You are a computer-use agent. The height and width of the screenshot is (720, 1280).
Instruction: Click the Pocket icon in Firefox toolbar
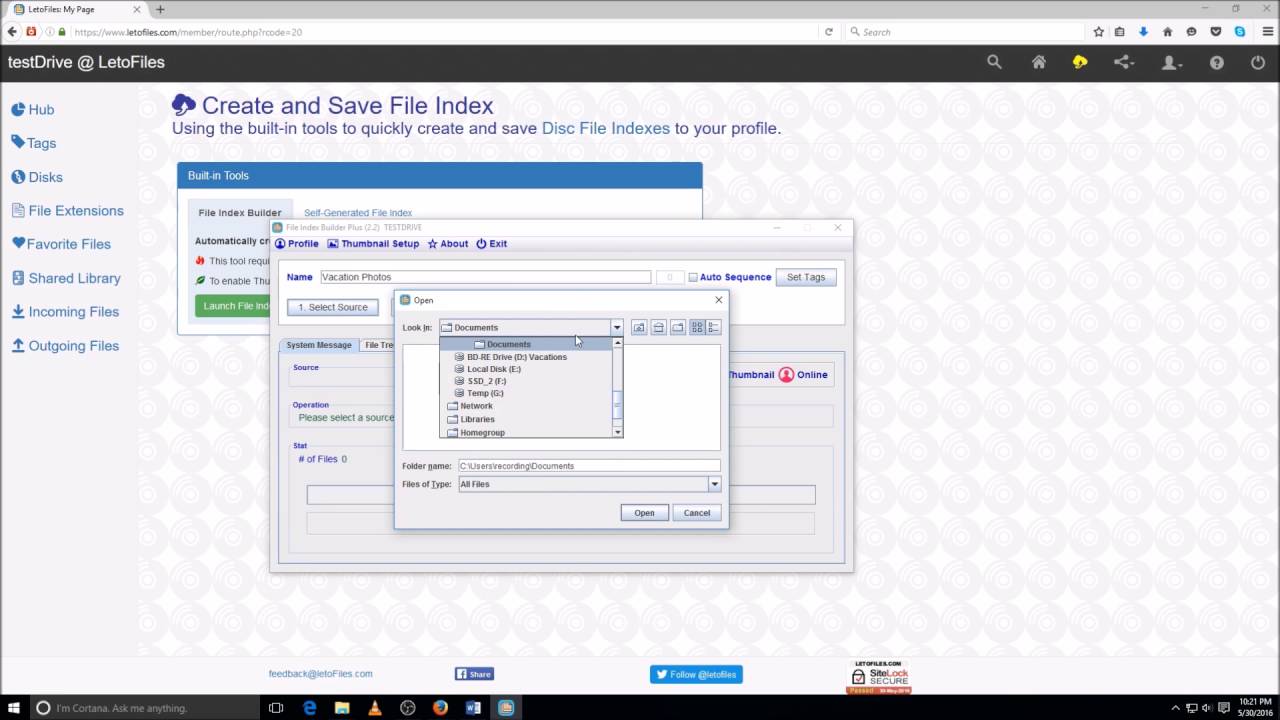tap(1216, 32)
